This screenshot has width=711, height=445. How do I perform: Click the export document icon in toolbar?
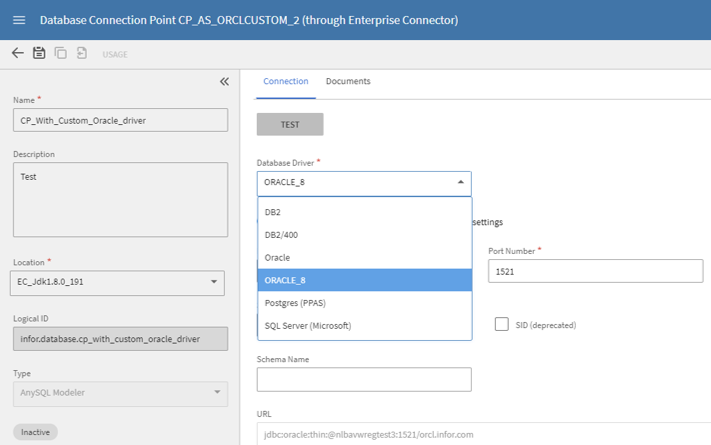[82, 53]
